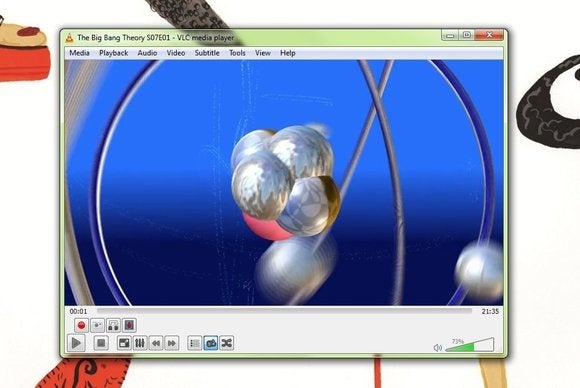The height and width of the screenshot is (388, 580).
Task: Click the frame by frame button
Action: (x=129, y=325)
